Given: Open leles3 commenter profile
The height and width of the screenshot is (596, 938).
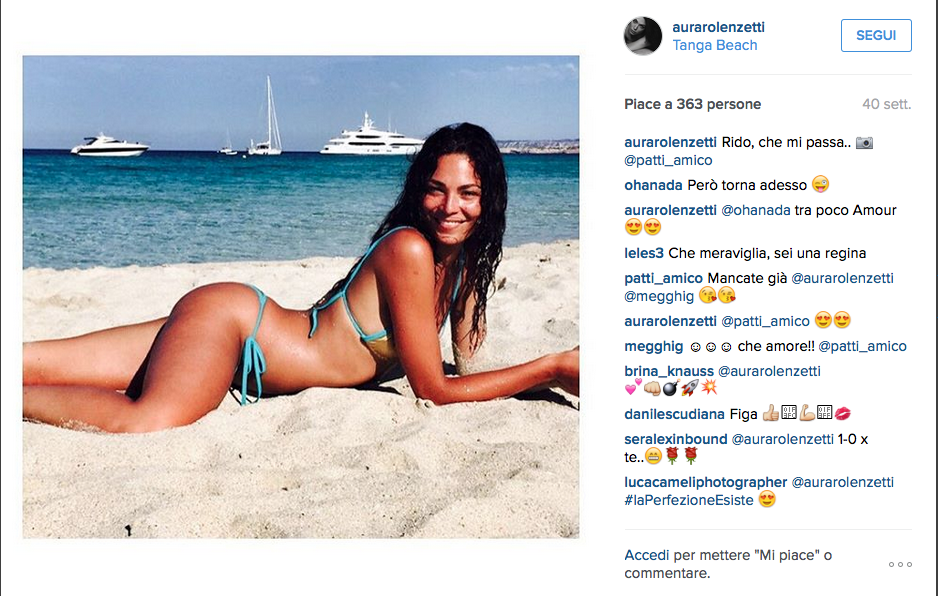Looking at the screenshot, I should (644, 253).
